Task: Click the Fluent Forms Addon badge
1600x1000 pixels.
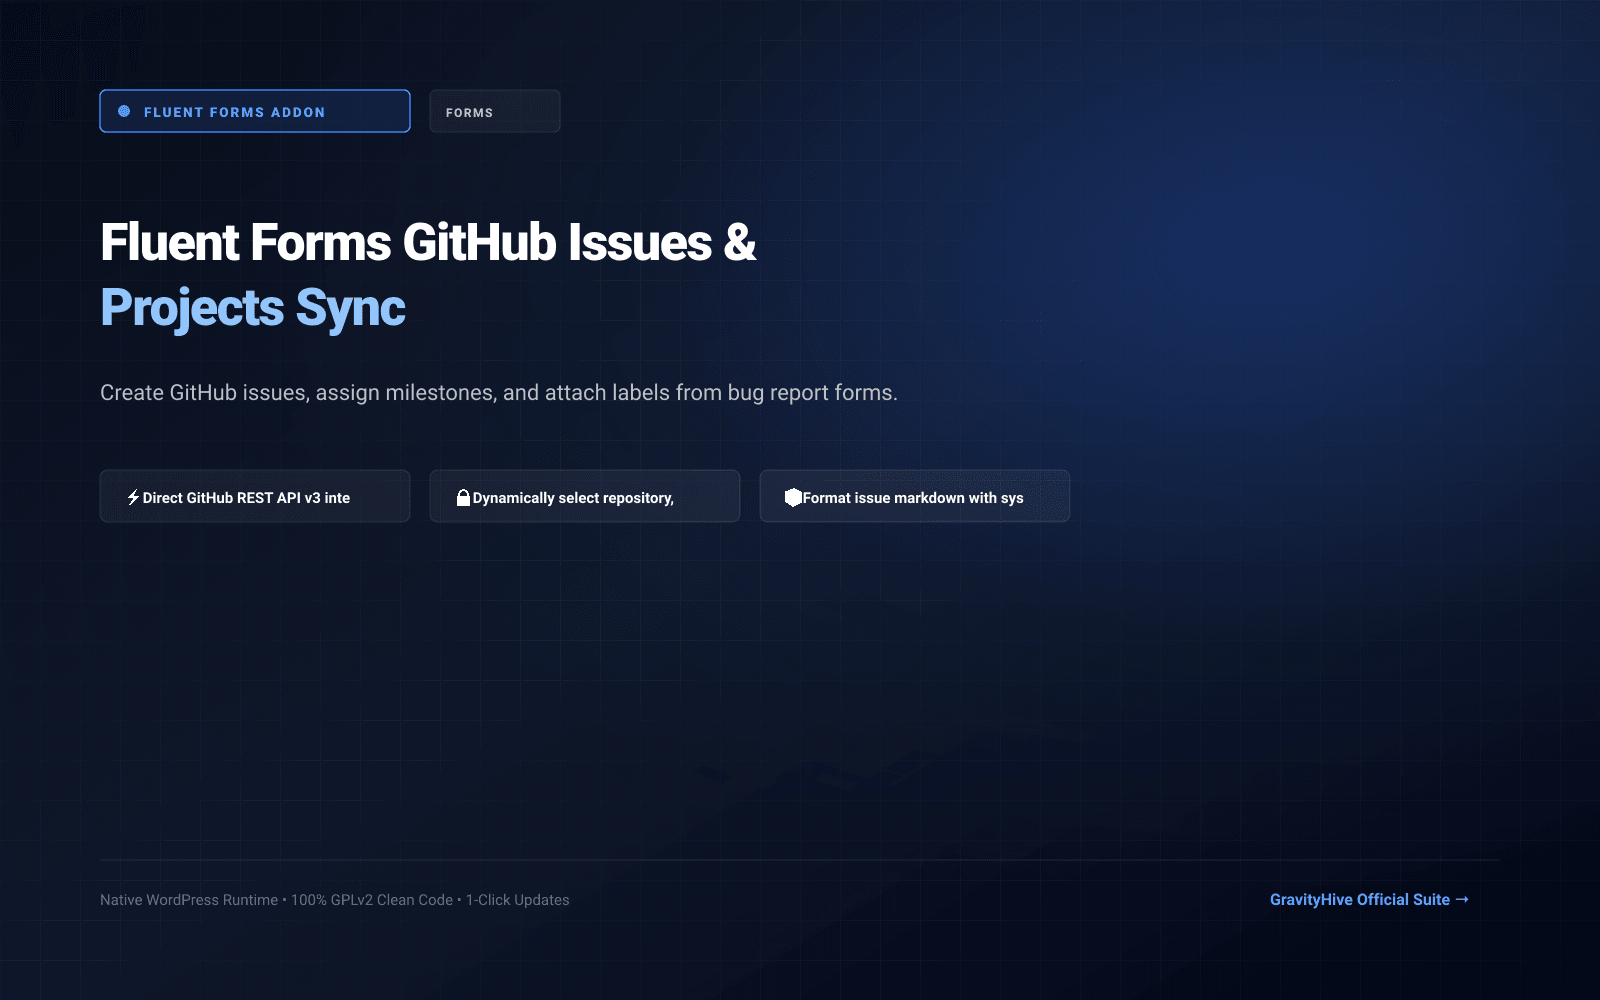Action: [255, 111]
